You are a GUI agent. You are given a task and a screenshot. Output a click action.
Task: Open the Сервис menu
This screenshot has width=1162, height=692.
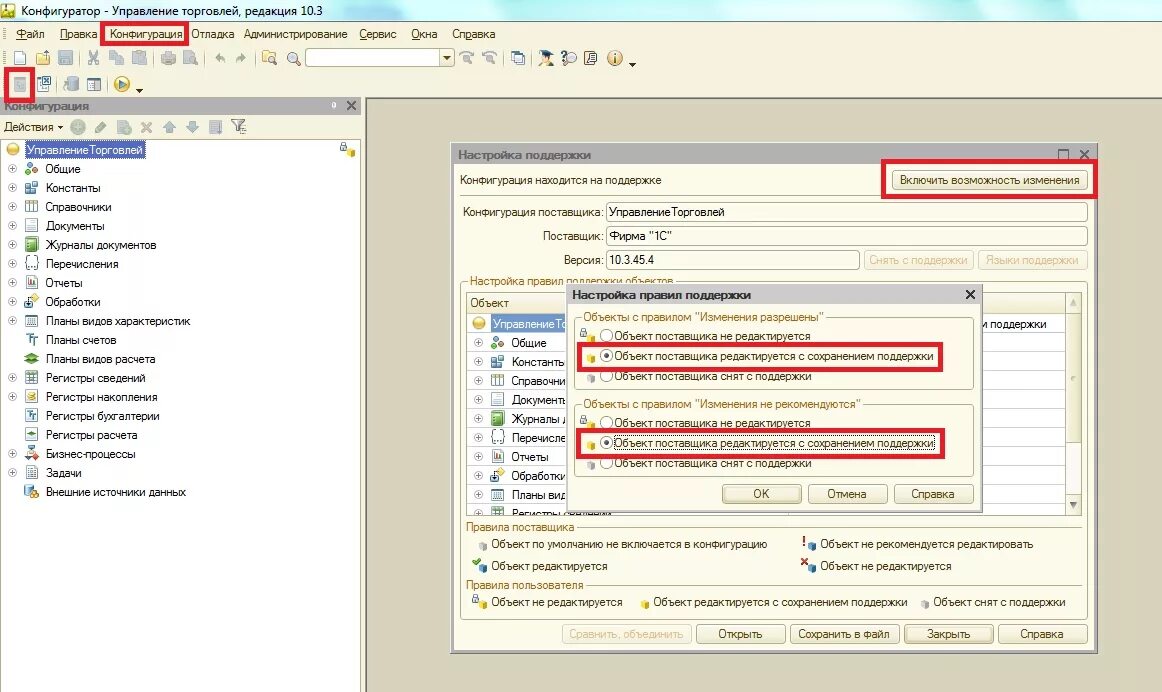(378, 34)
